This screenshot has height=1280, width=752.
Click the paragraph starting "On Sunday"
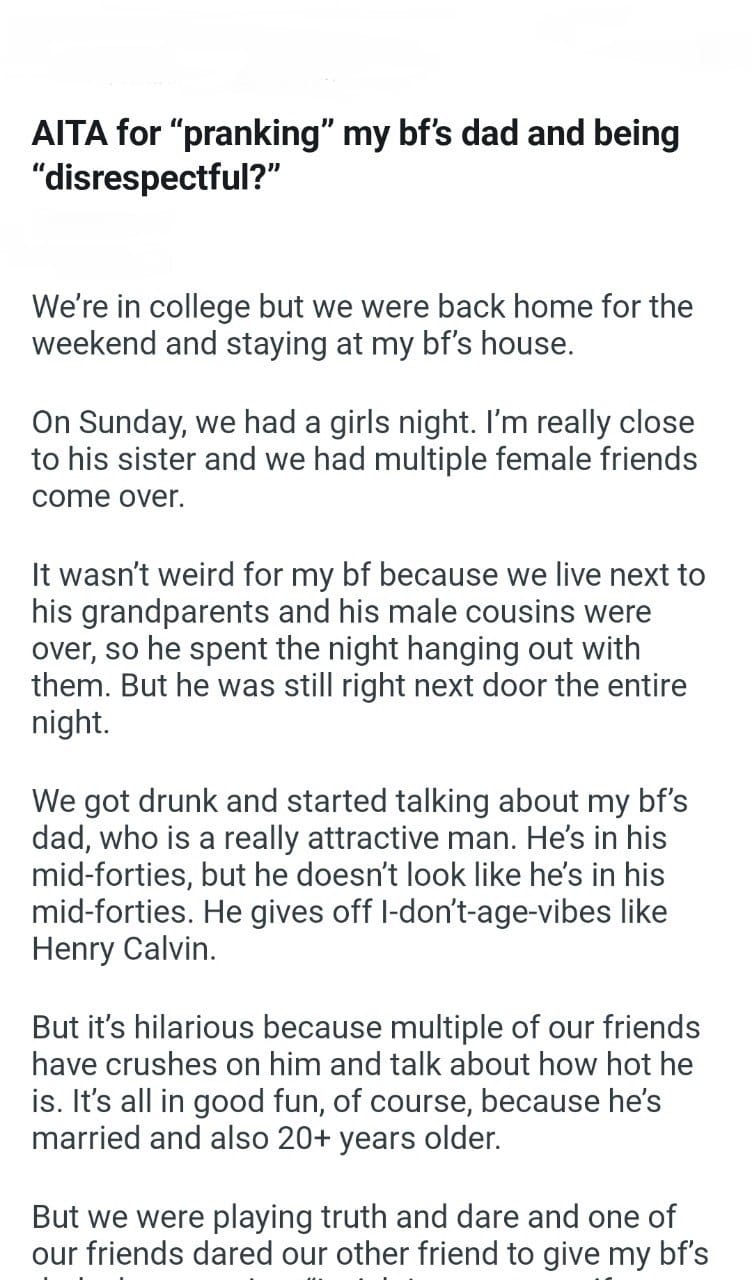pyautogui.click(x=362, y=459)
